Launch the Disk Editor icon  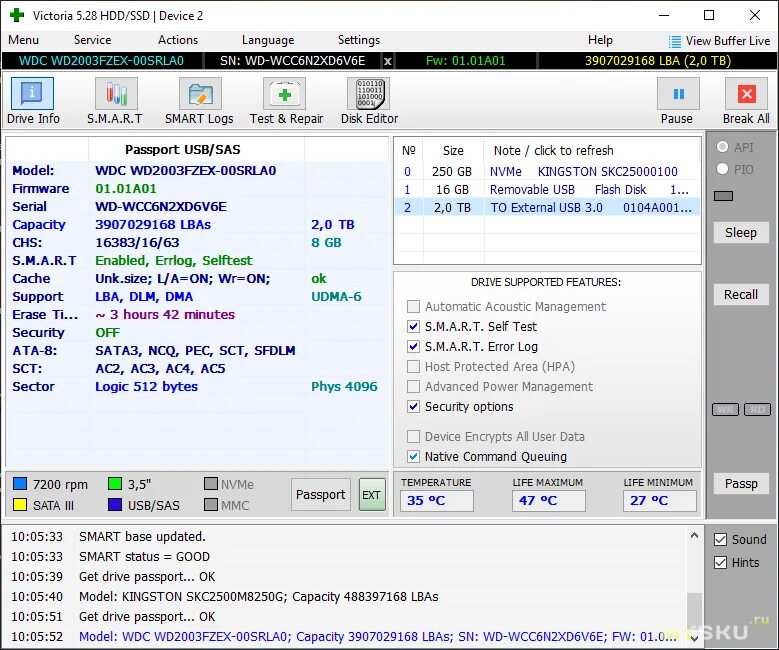(368, 93)
